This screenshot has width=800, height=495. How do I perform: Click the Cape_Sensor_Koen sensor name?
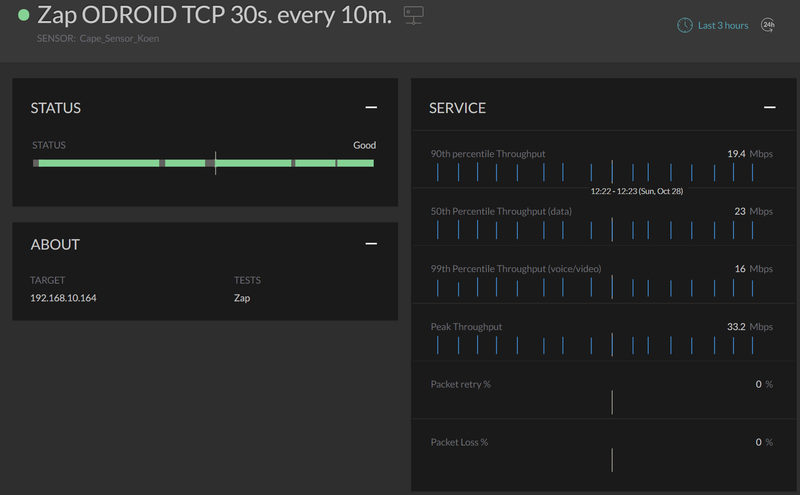119,38
